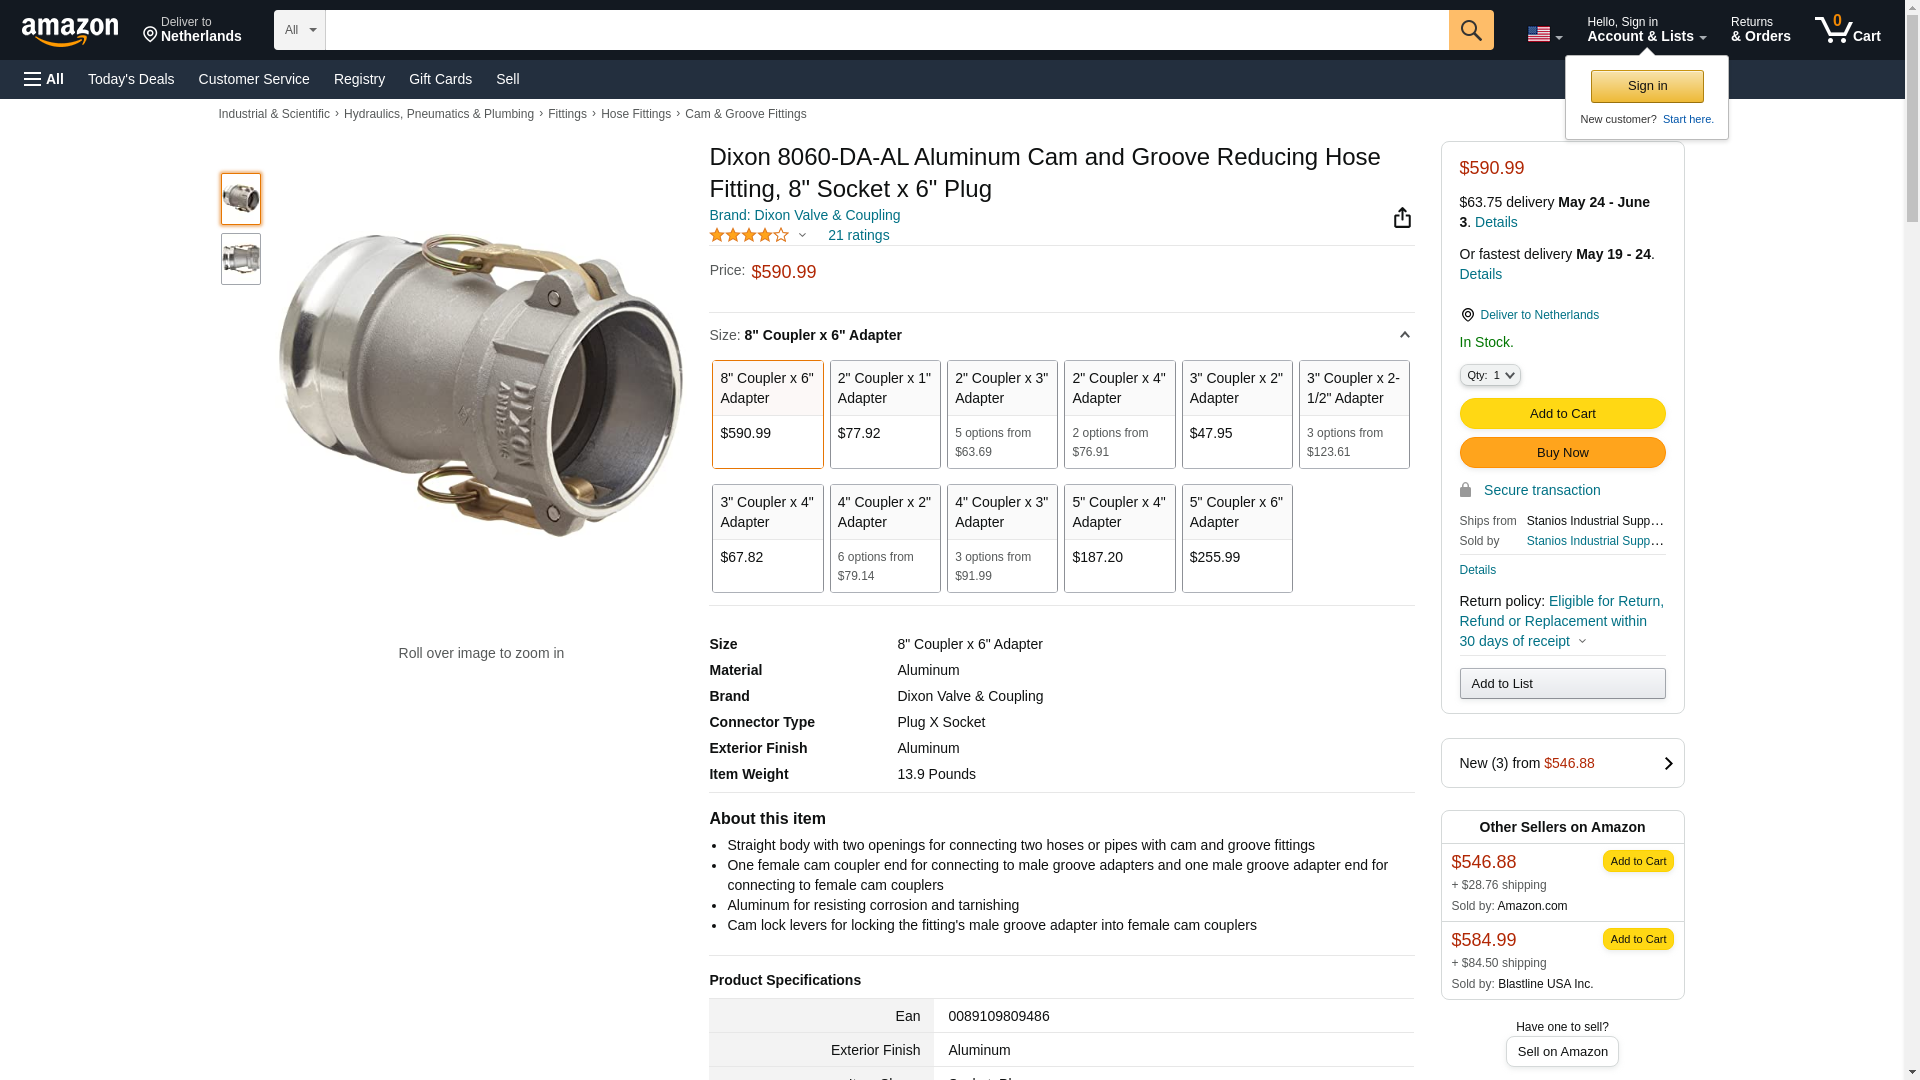The image size is (1920, 1080).
Task: Choose the 3" Coupler x 4" Adapter size
Action: pos(767,538)
